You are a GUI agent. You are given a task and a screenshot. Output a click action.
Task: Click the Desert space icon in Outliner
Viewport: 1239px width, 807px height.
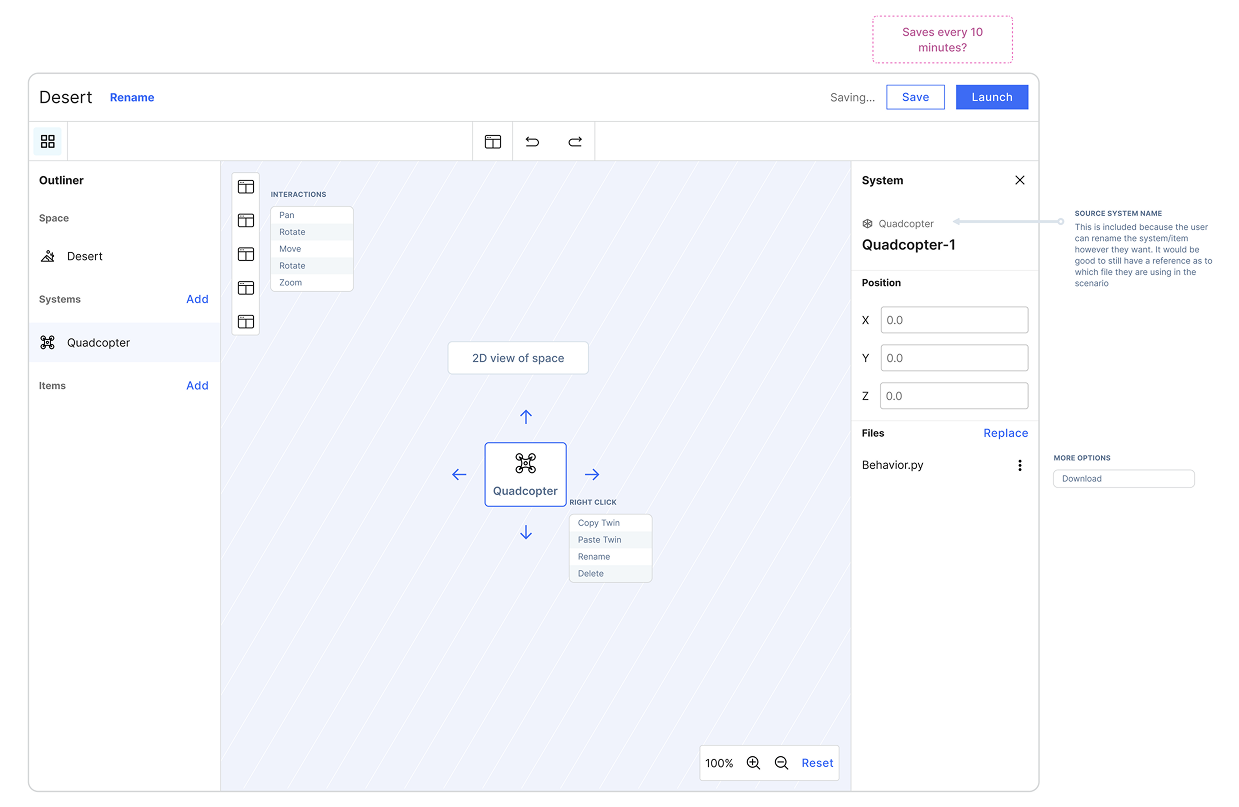click(47, 255)
